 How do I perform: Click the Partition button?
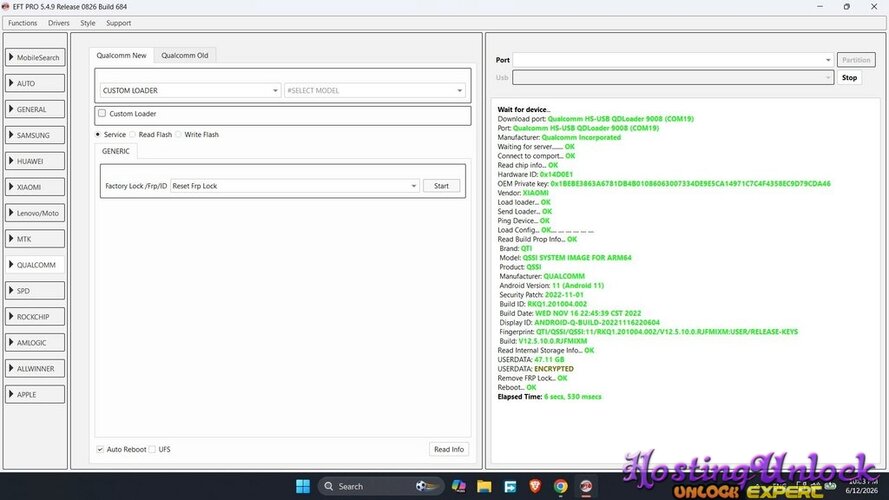tap(856, 60)
